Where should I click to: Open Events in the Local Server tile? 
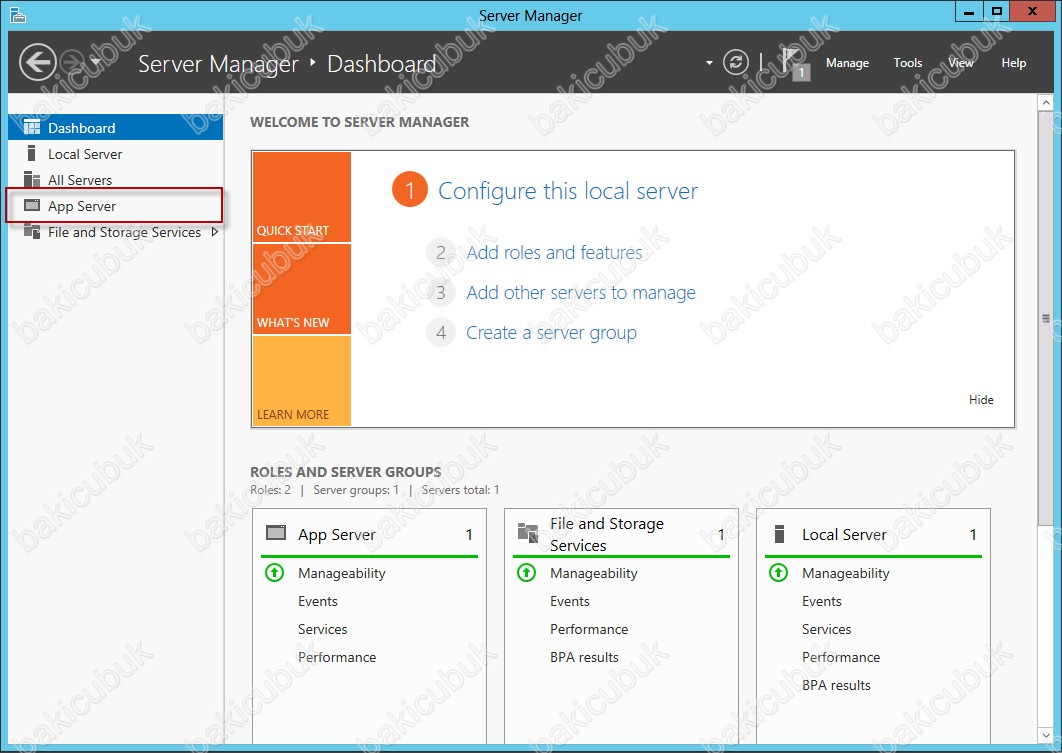coord(822,601)
